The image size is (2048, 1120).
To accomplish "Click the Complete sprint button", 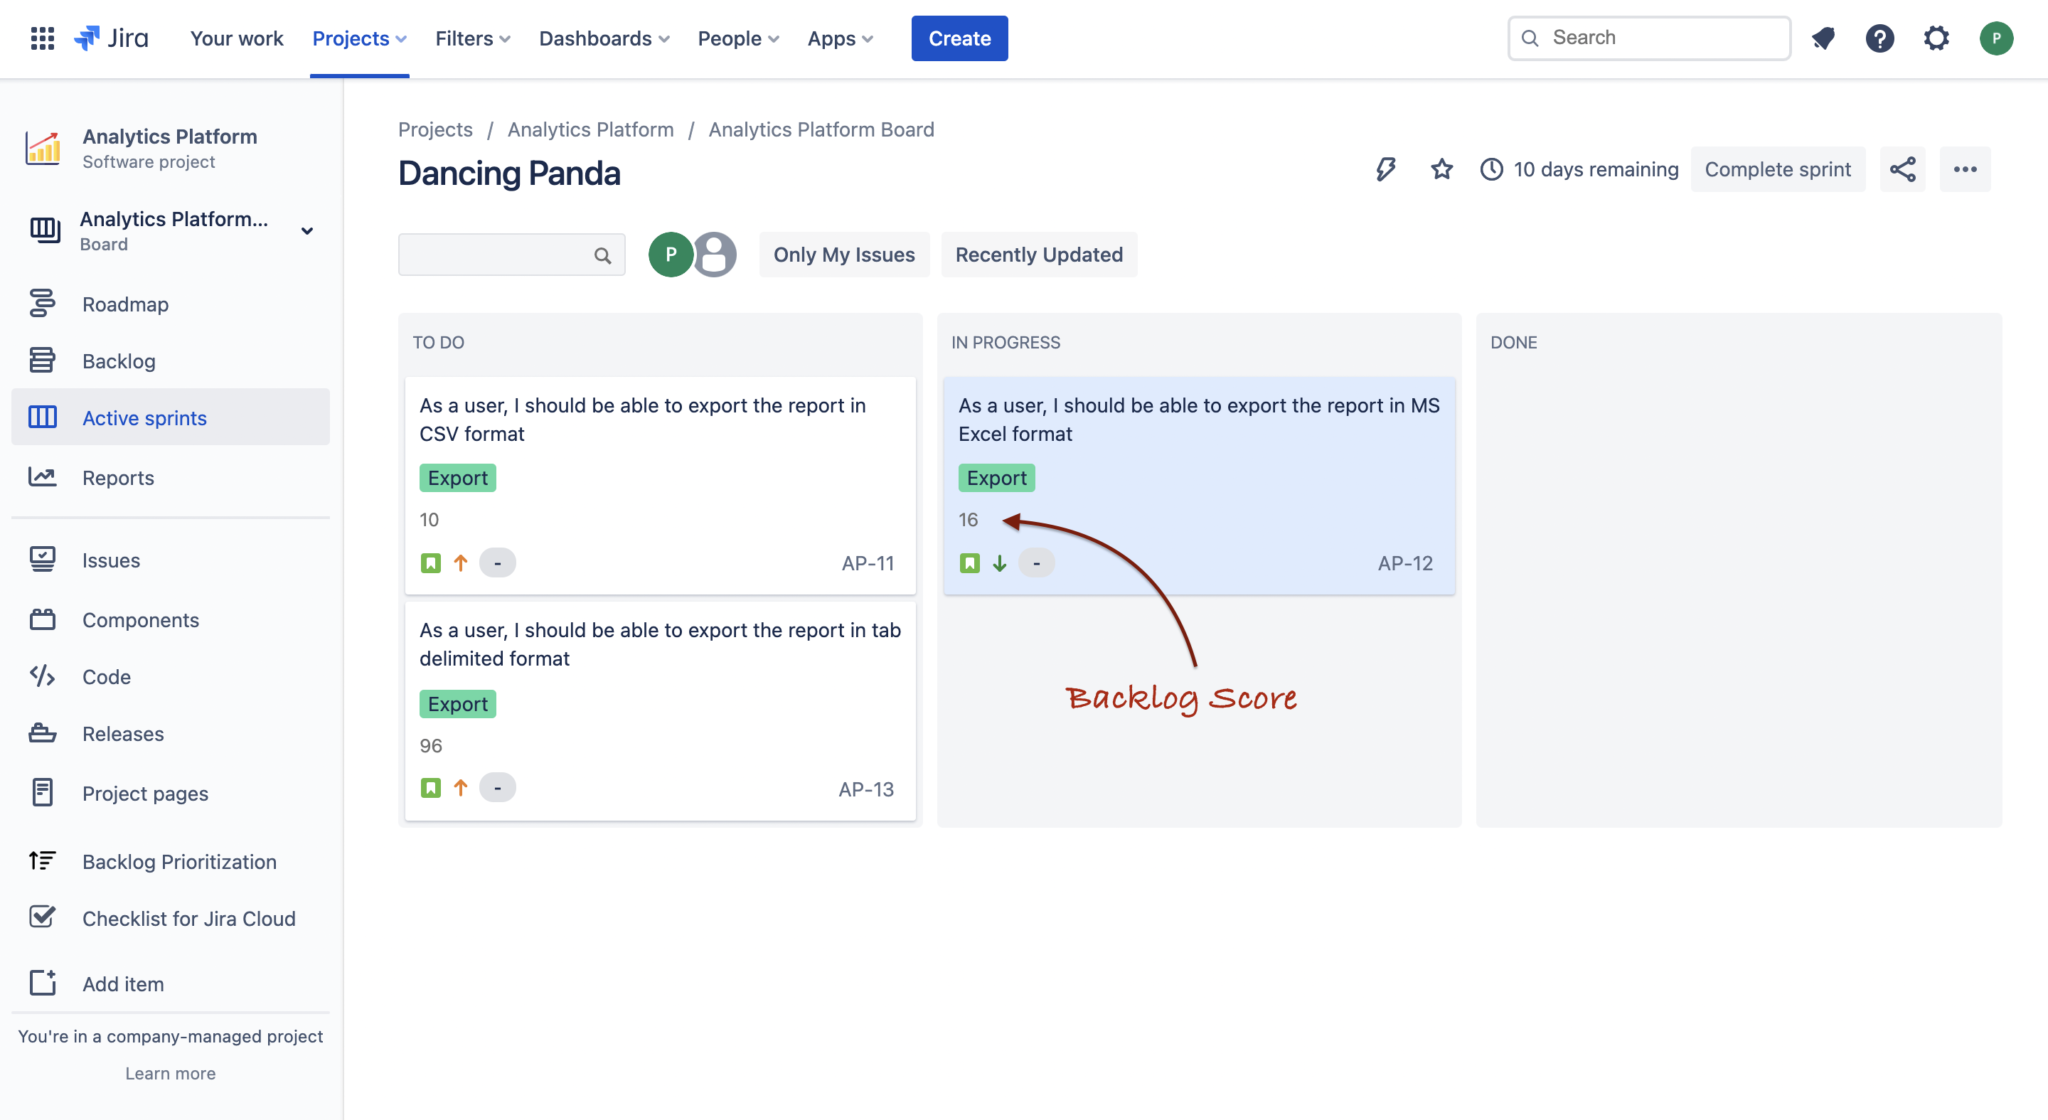I will (1777, 169).
